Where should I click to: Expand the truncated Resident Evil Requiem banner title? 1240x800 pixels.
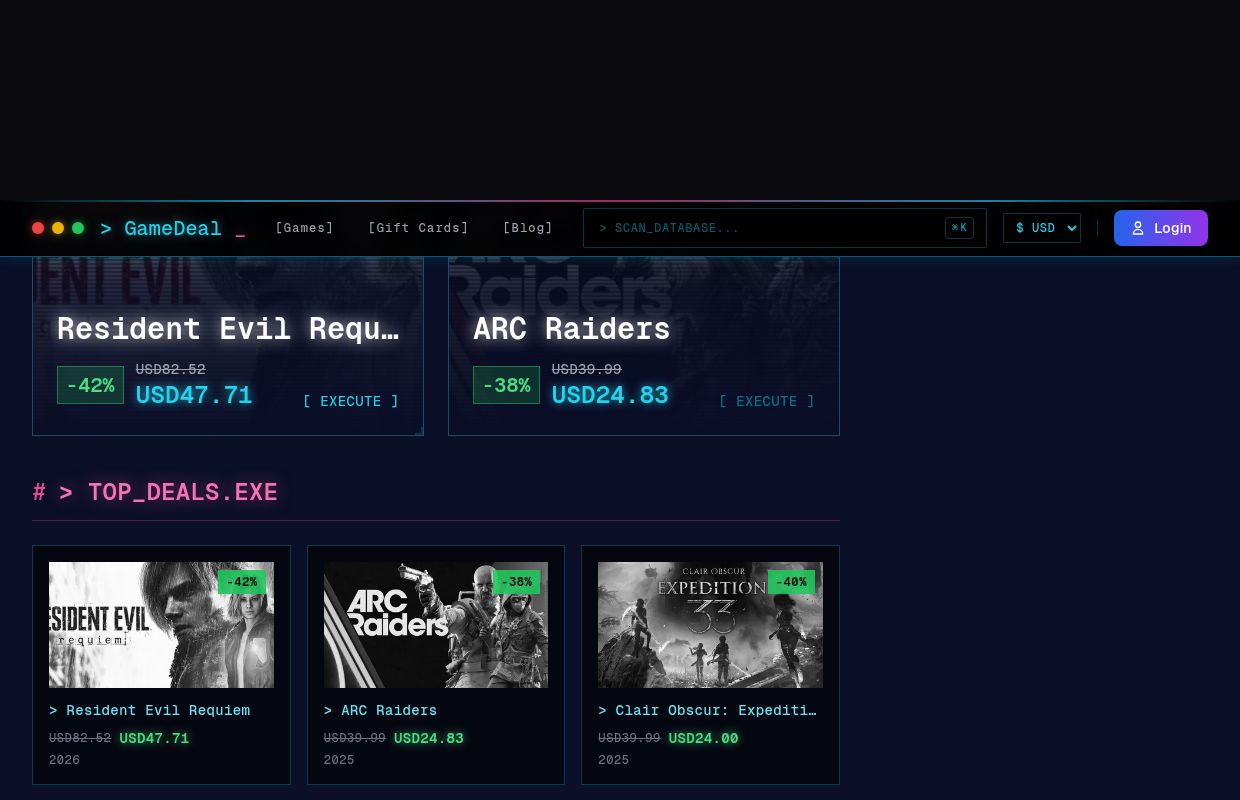pyautogui.click(x=228, y=328)
